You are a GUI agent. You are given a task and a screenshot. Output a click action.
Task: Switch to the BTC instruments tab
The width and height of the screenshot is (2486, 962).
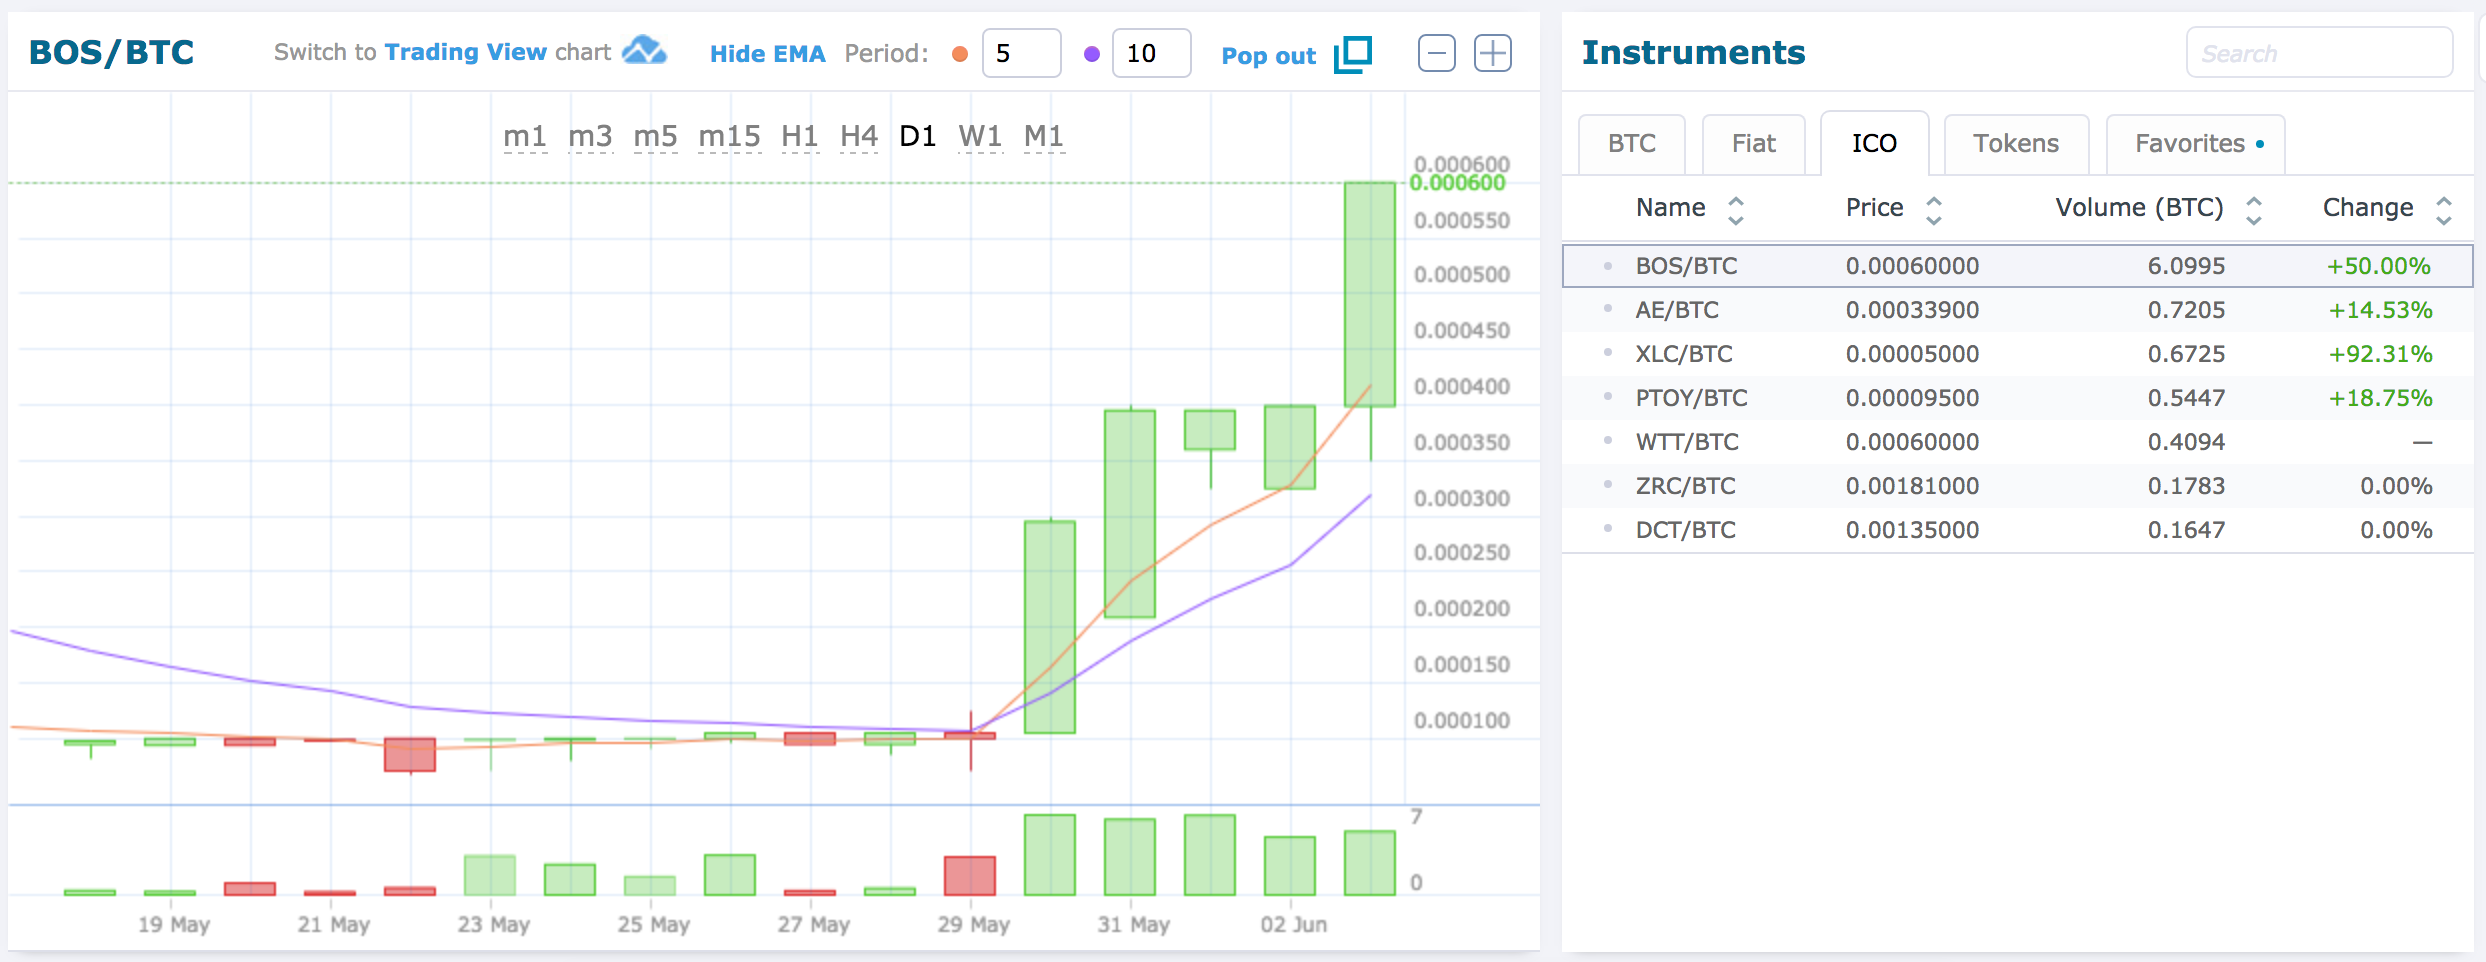coord(1632,144)
